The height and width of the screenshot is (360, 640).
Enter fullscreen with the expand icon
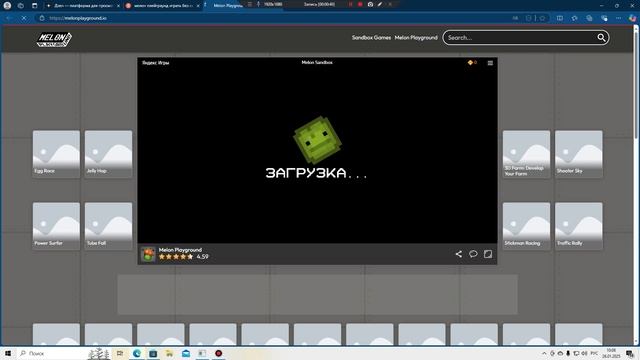click(x=488, y=254)
